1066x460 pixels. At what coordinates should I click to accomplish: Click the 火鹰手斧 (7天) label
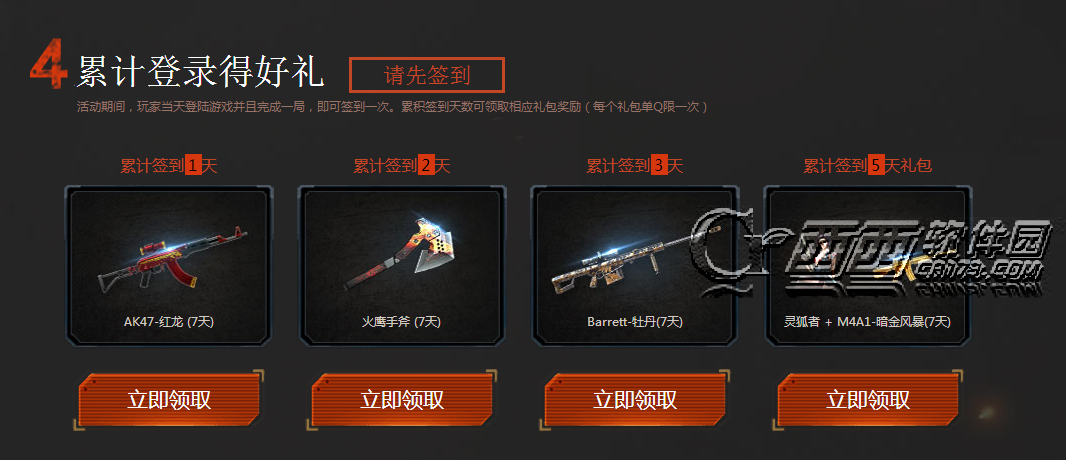(401, 321)
